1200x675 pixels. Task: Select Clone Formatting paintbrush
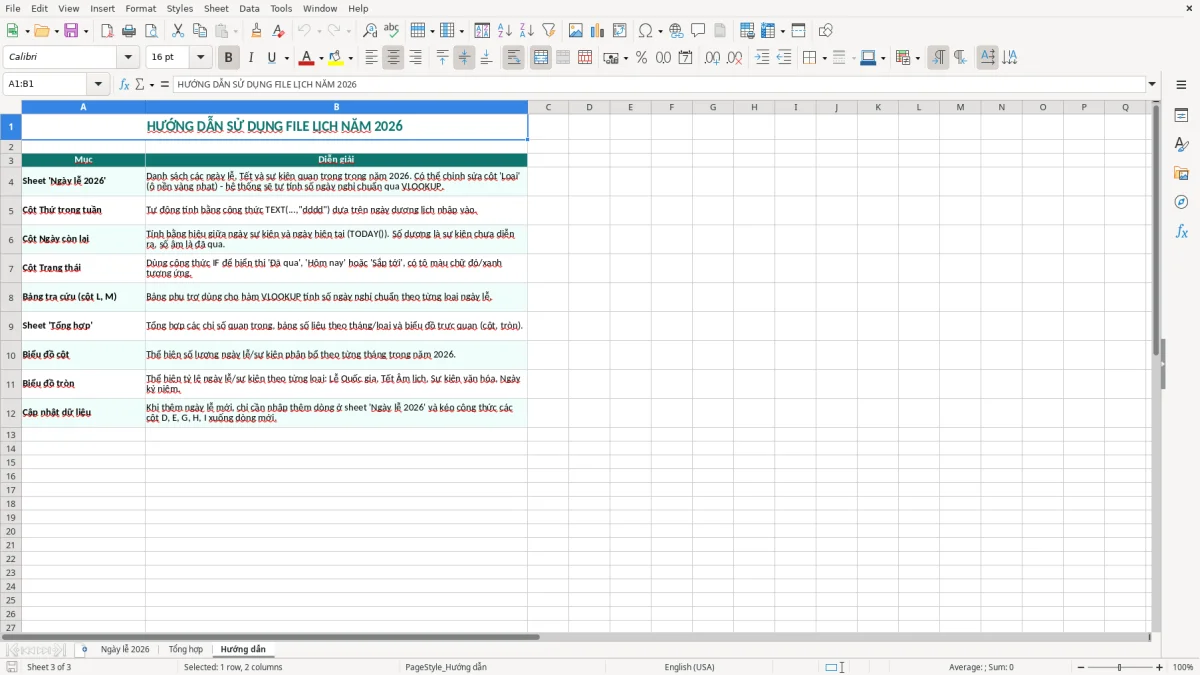[x=257, y=30]
